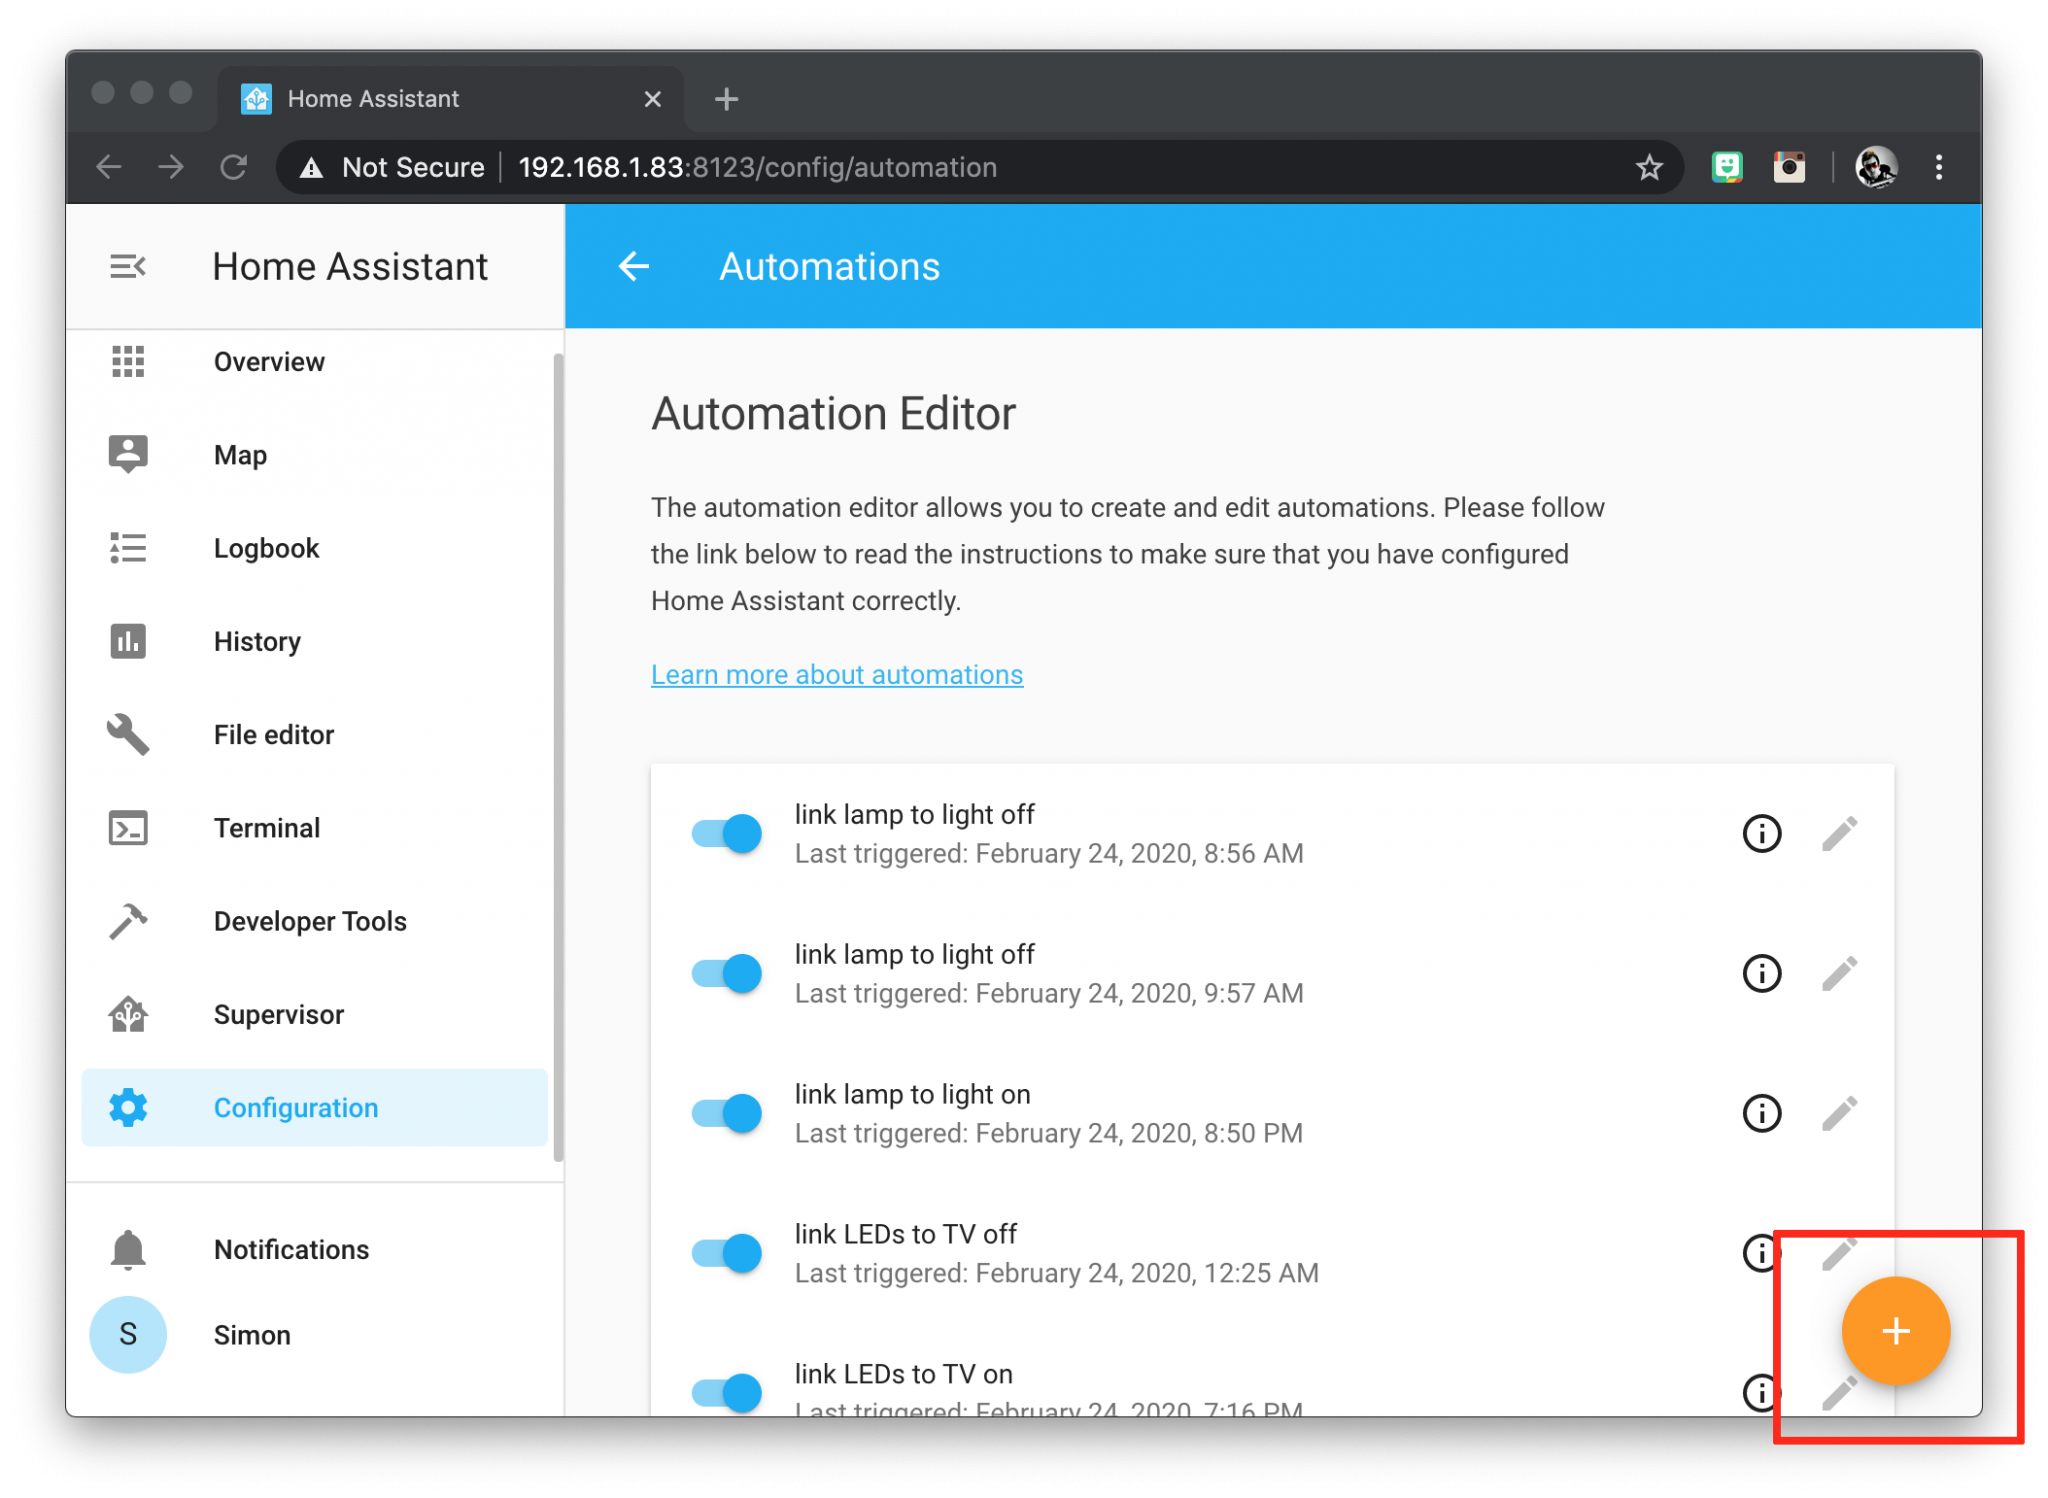Disable 'link lamp to light on' toggle

727,1113
